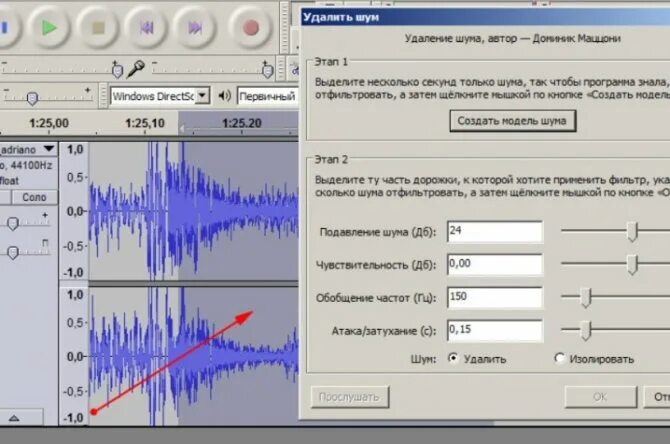This screenshot has width=670, height=444.
Task: Pause playback with the Pause button
Action: pyautogui.click(x=5, y=28)
